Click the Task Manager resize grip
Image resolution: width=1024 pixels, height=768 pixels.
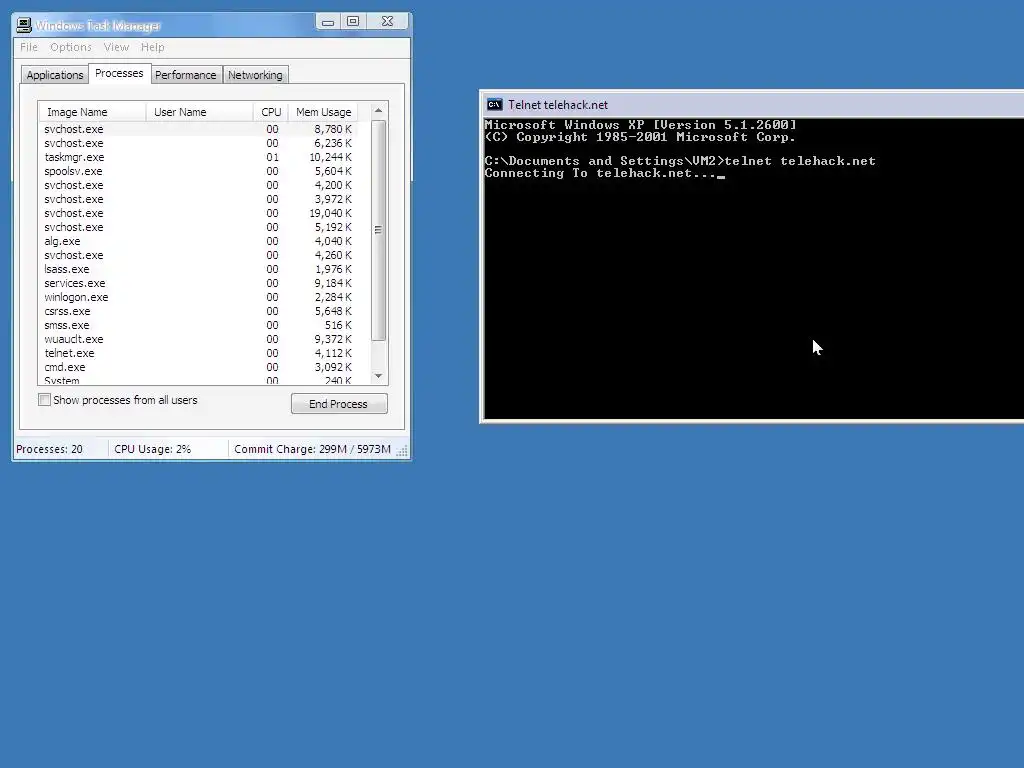tap(402, 451)
